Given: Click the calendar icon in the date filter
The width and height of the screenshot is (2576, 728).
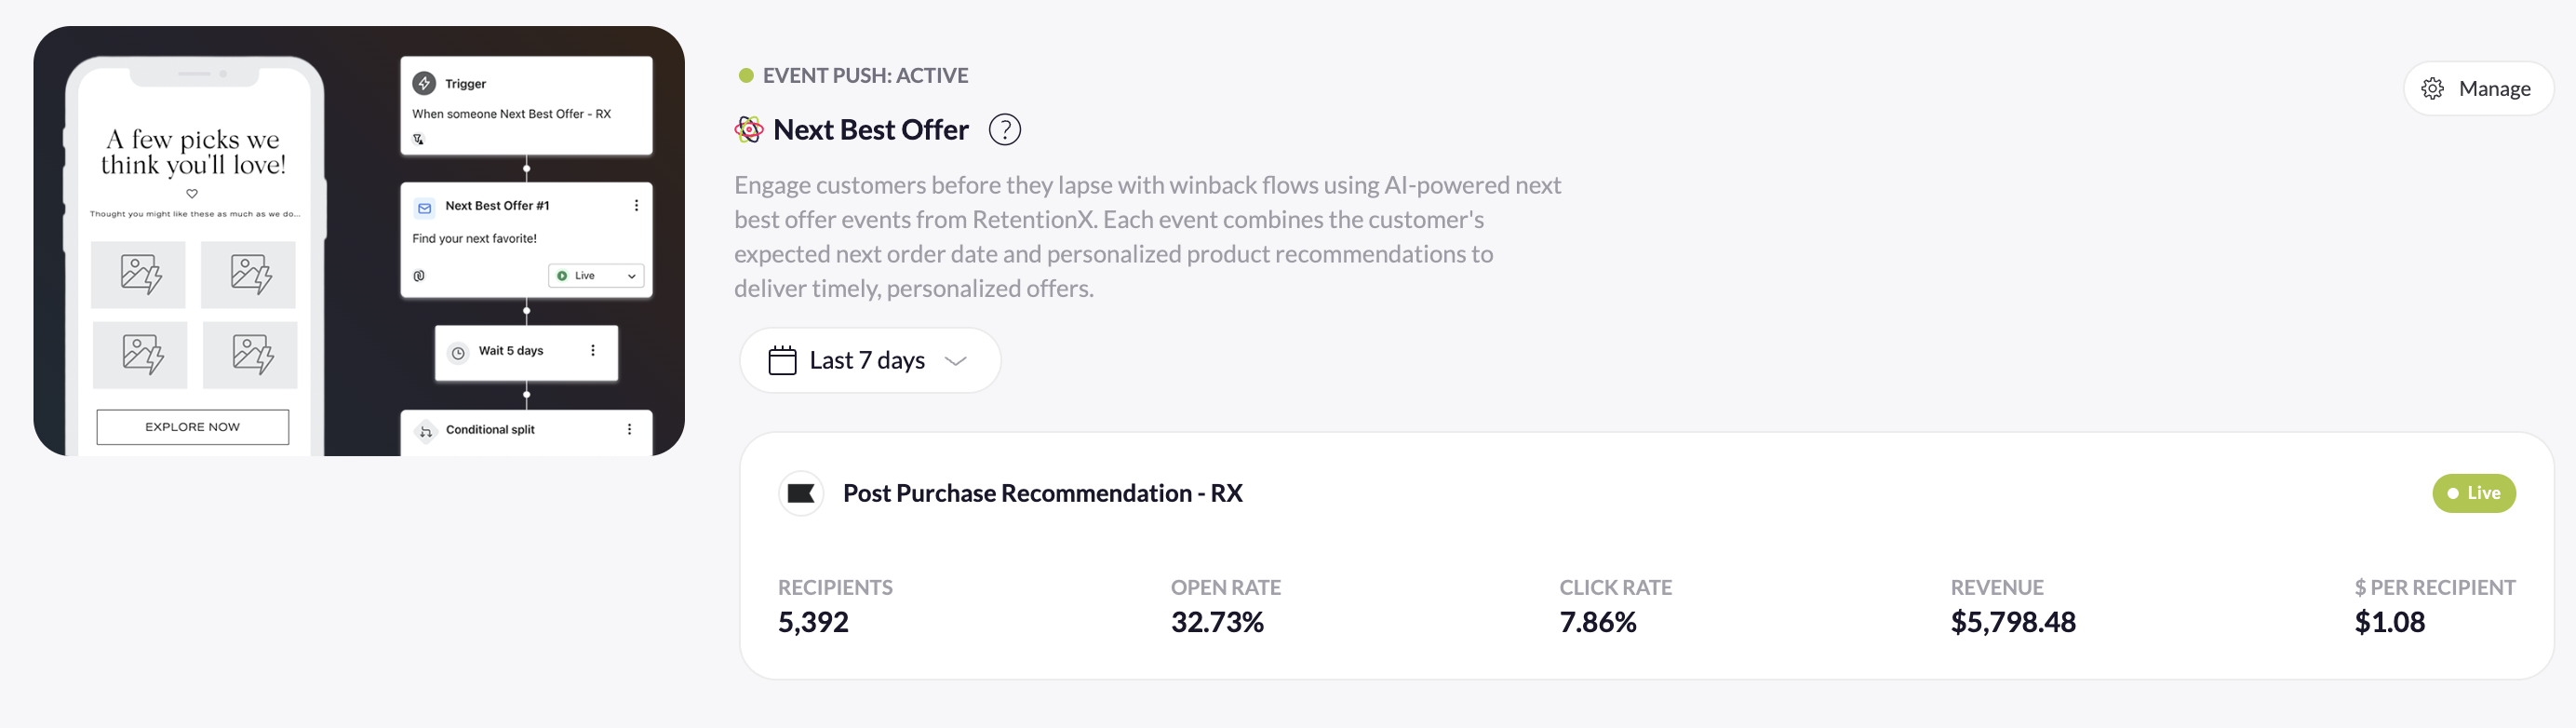Looking at the screenshot, I should 782,360.
